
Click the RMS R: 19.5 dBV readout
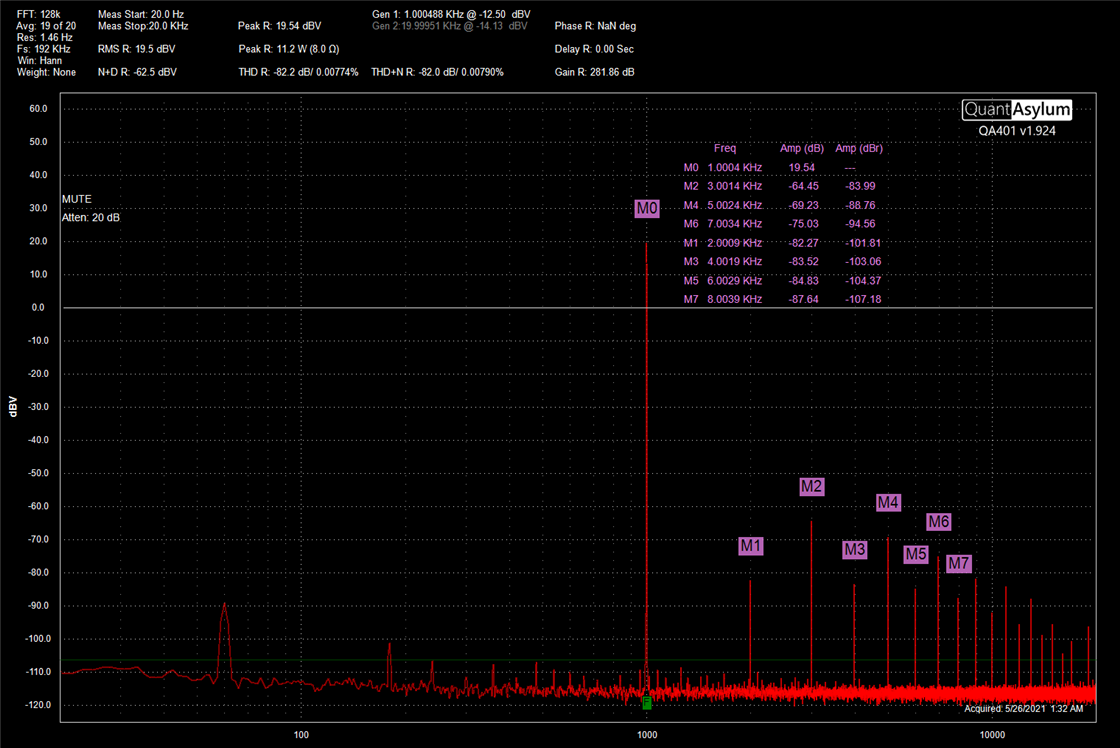pos(136,49)
